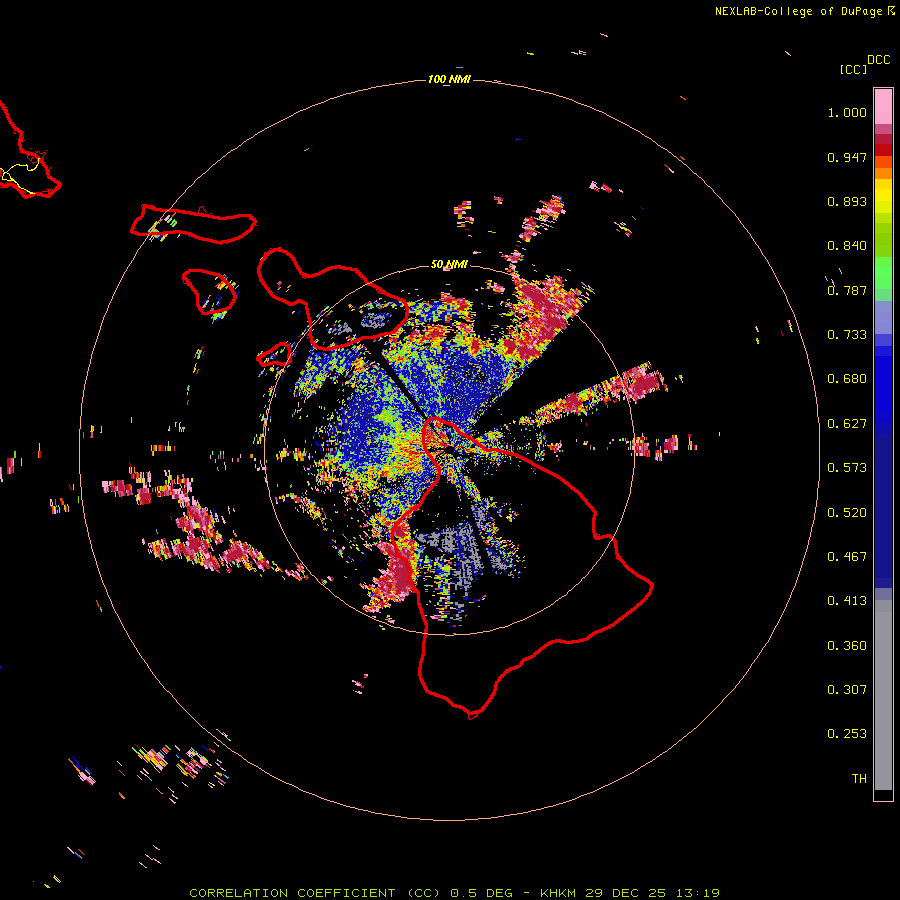
Task: Click the radar site at the beam center
Action: click(449, 449)
